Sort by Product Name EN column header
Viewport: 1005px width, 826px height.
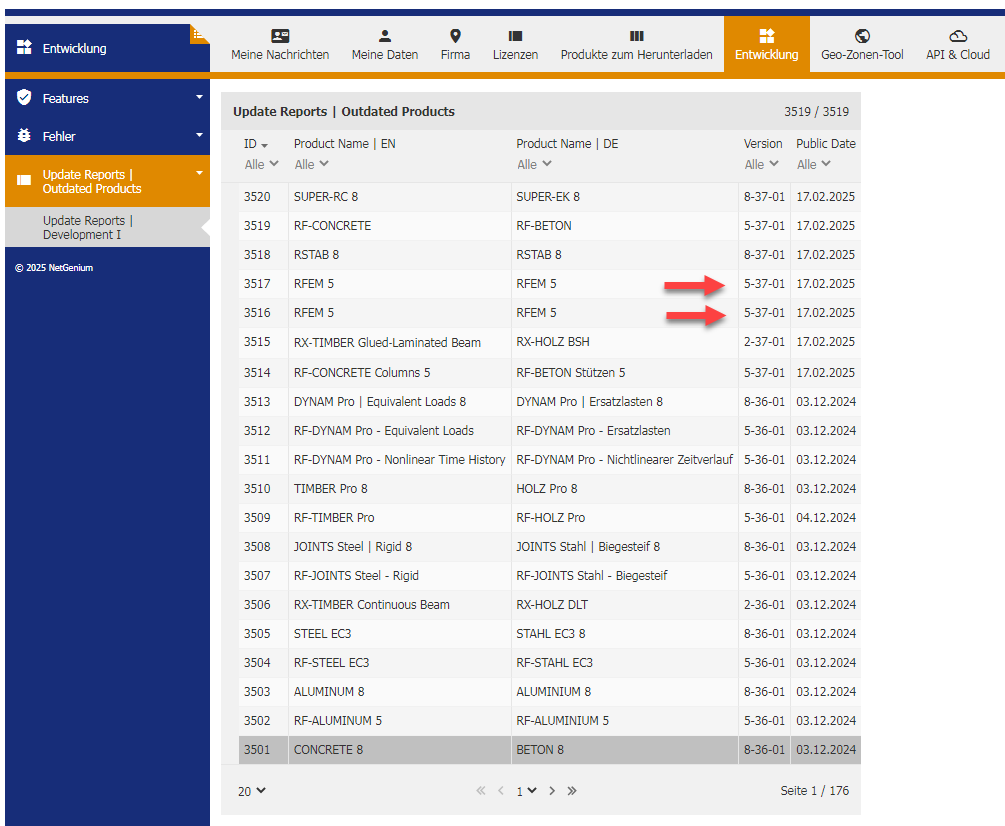(x=344, y=144)
